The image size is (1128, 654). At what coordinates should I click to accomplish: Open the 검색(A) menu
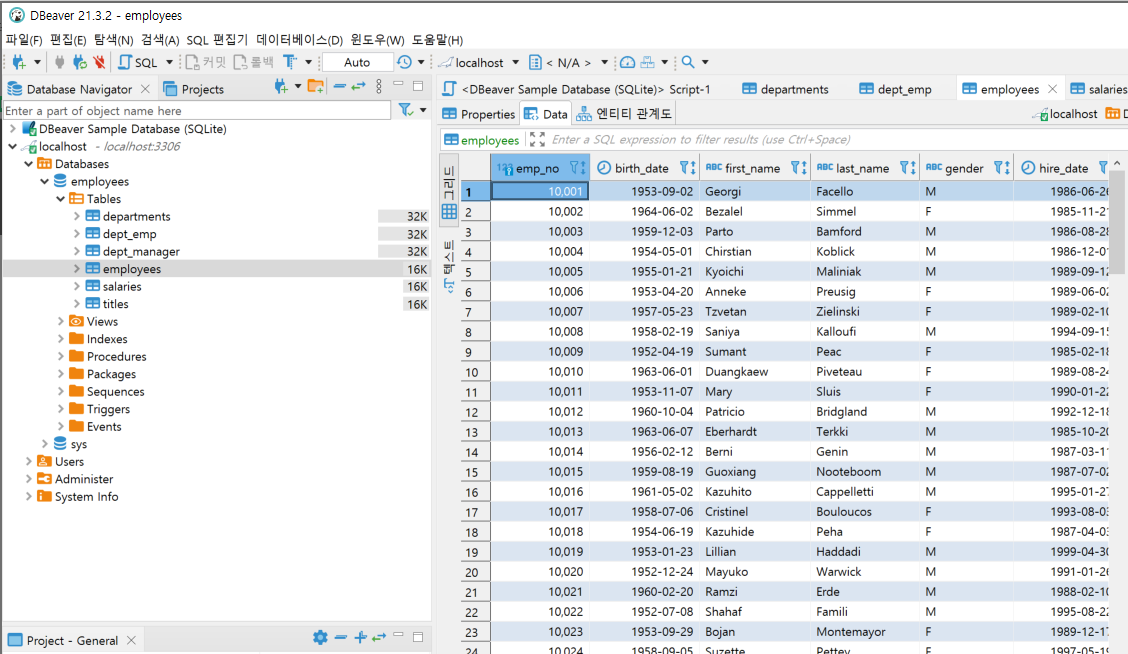(x=160, y=40)
